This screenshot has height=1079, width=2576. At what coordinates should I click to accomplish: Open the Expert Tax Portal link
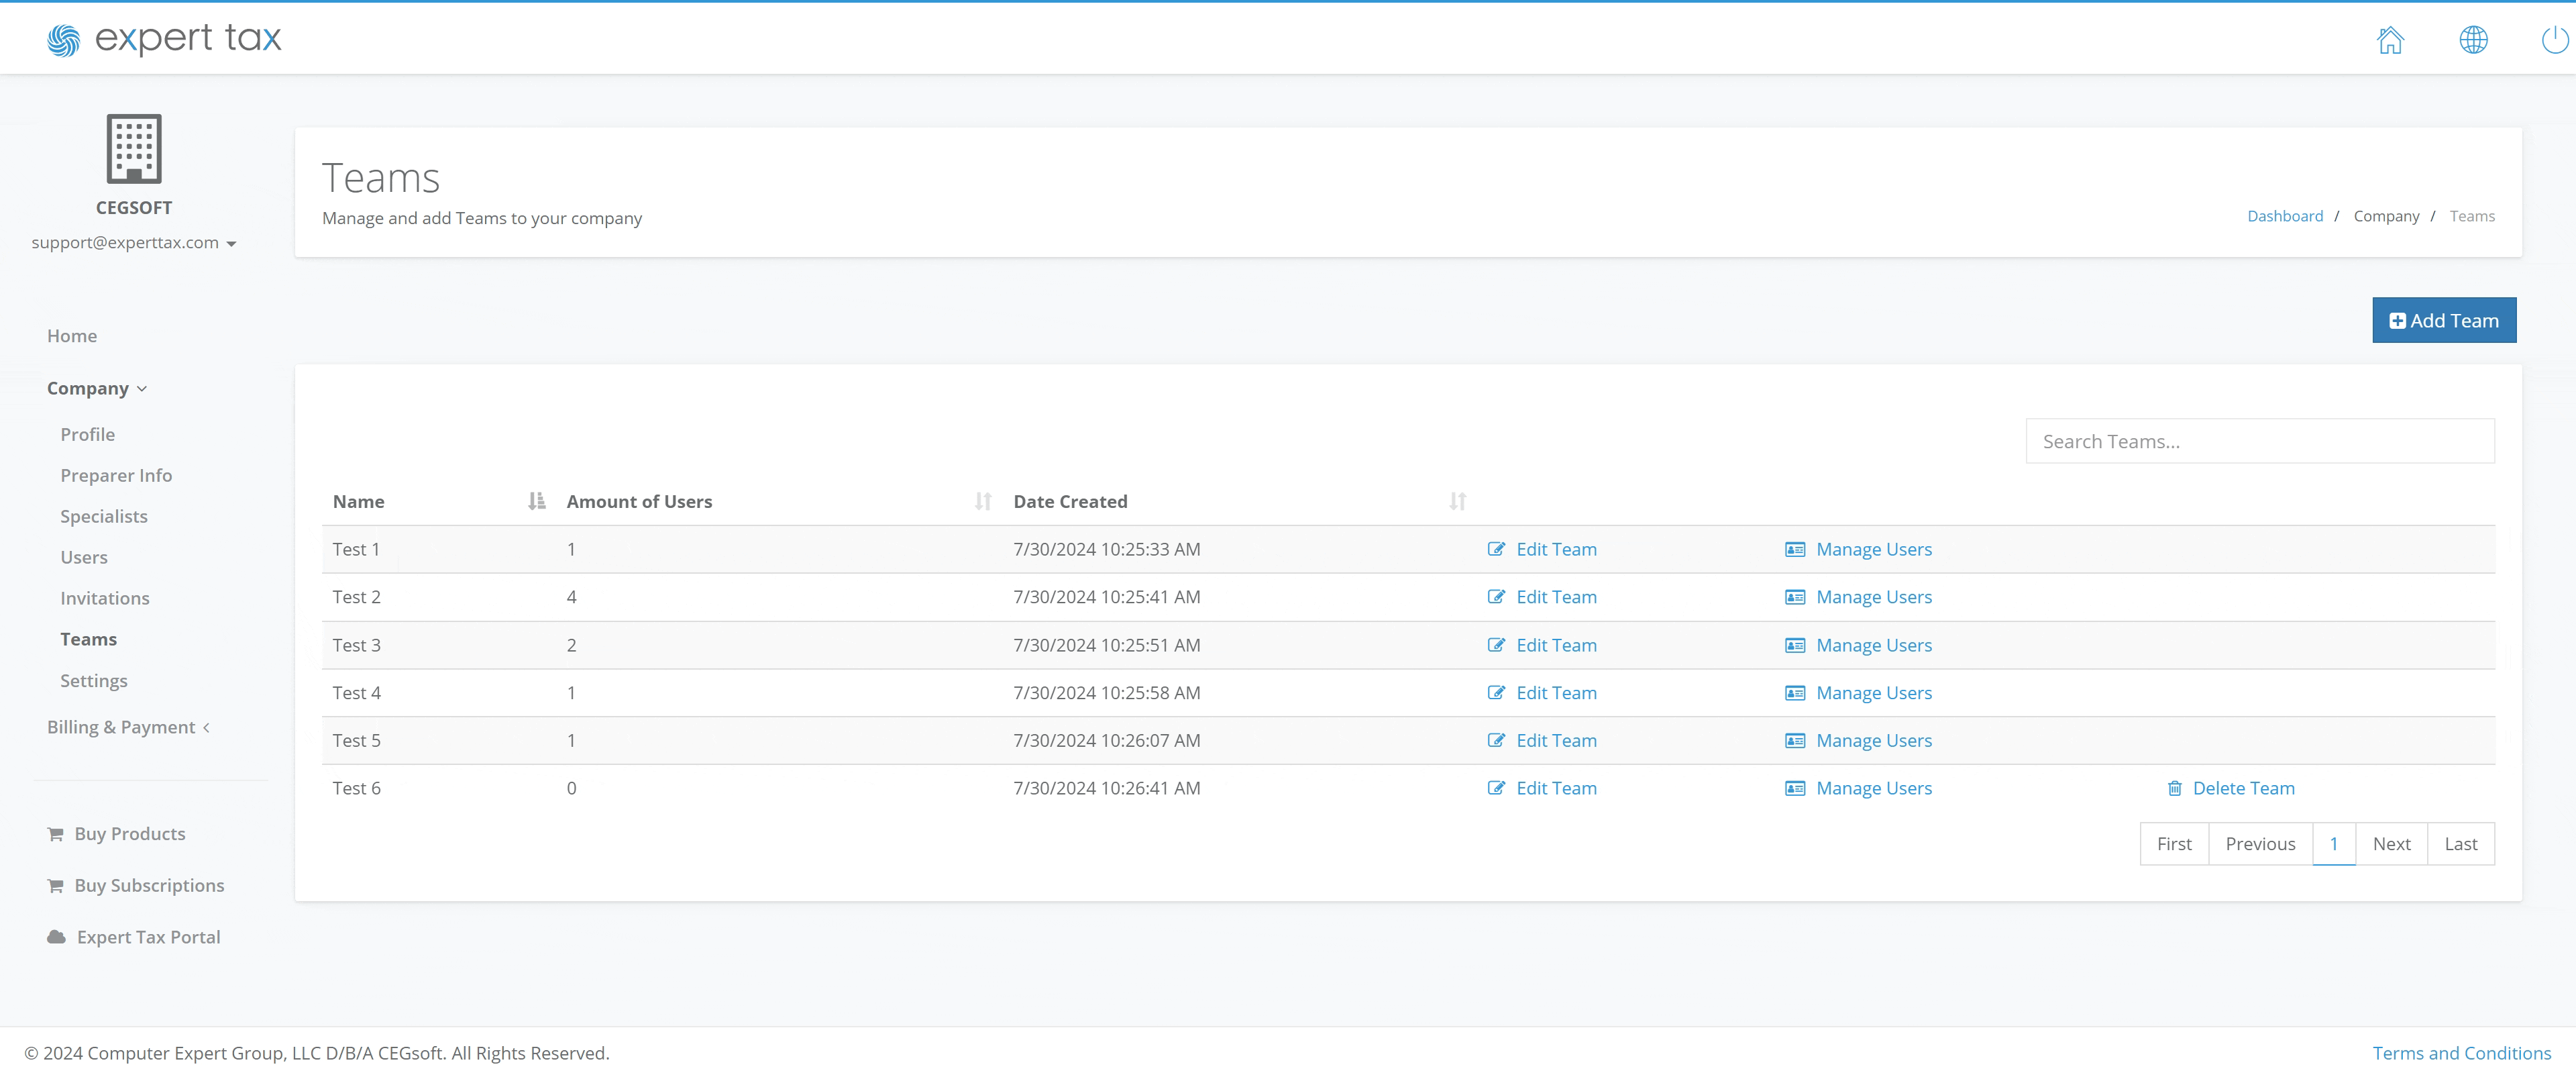click(148, 937)
